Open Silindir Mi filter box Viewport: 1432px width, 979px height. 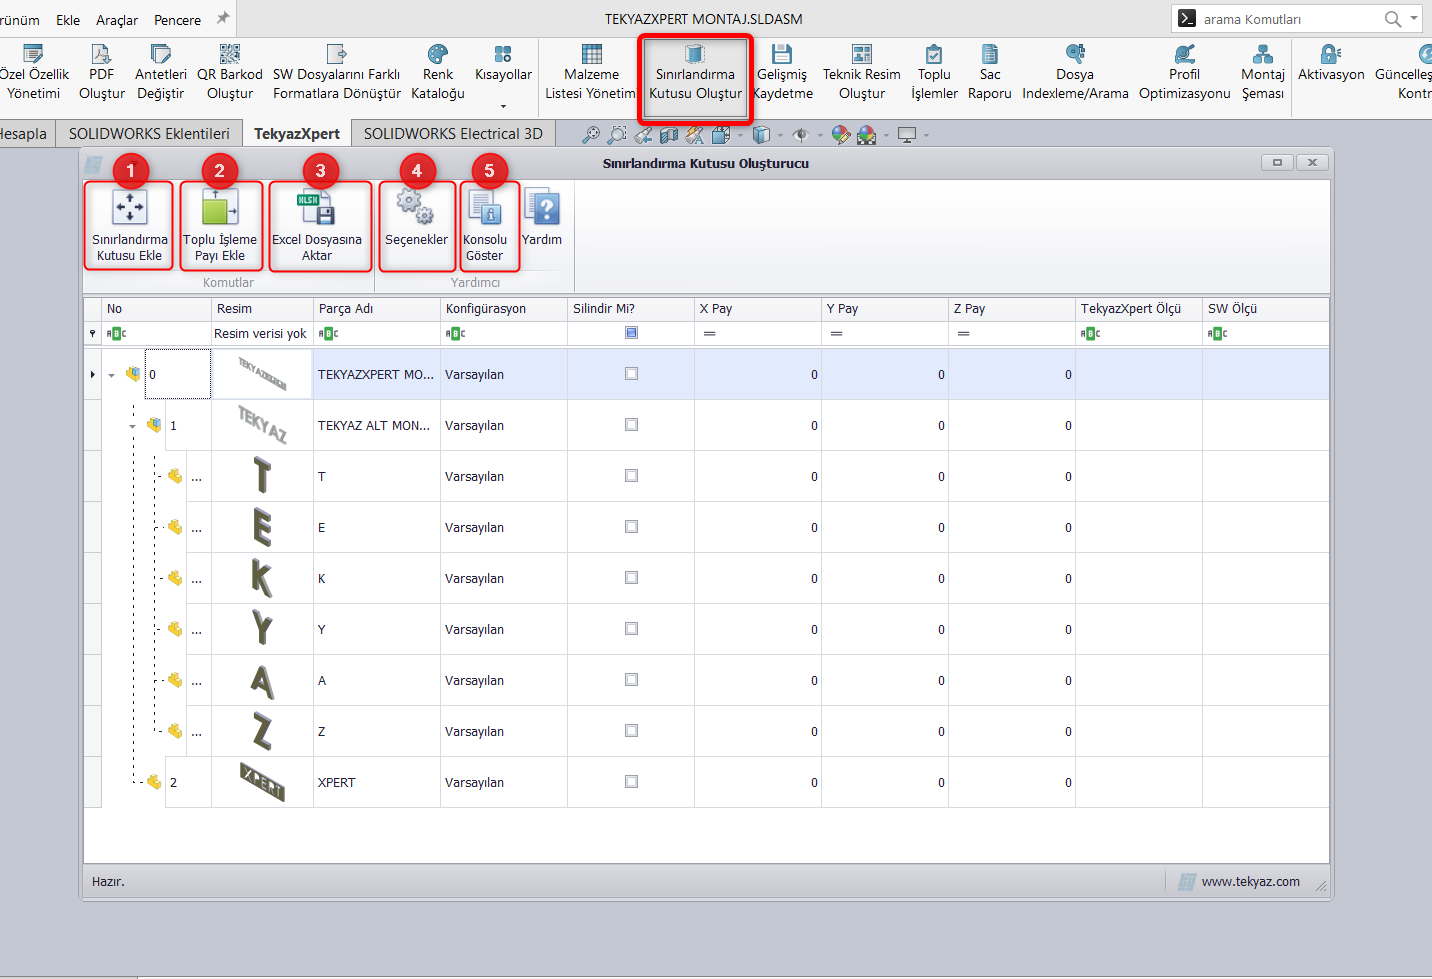coord(631,333)
